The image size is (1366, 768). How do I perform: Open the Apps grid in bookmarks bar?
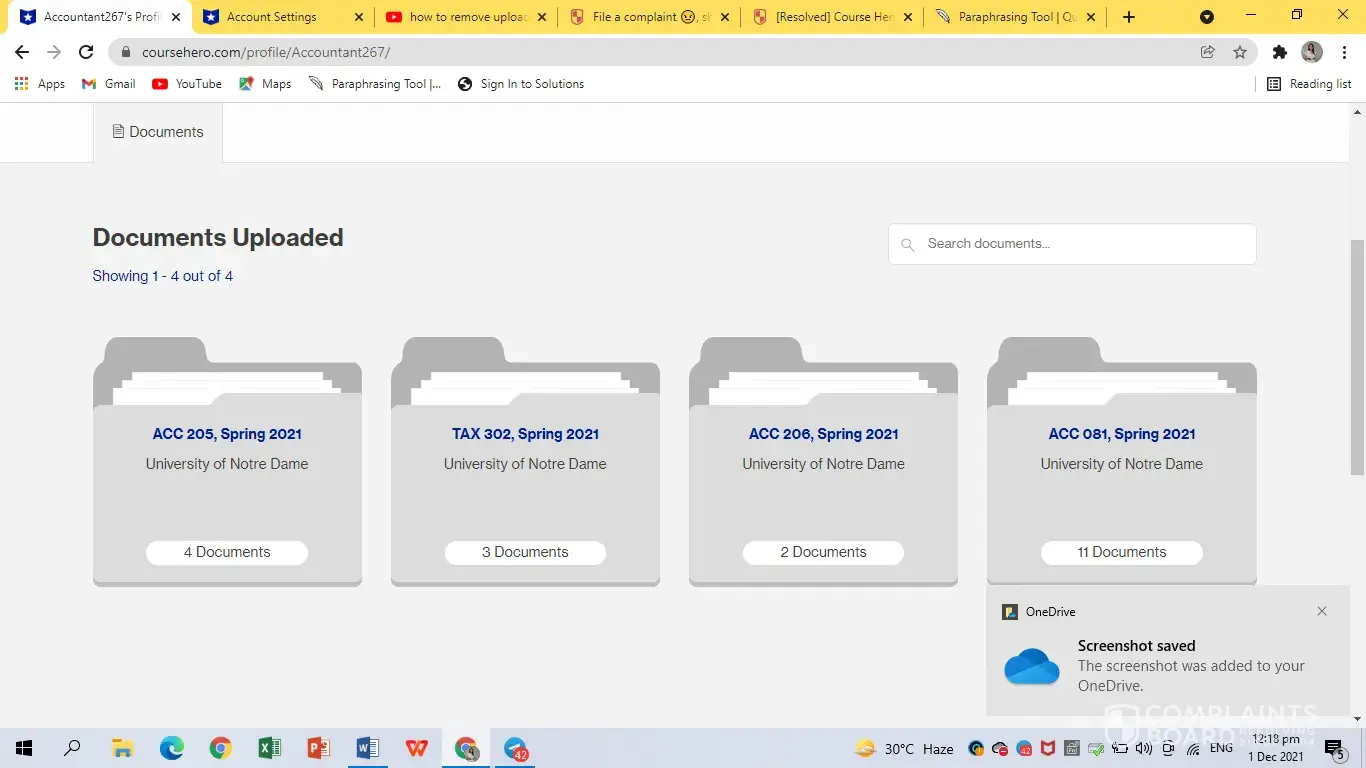click(x=40, y=84)
